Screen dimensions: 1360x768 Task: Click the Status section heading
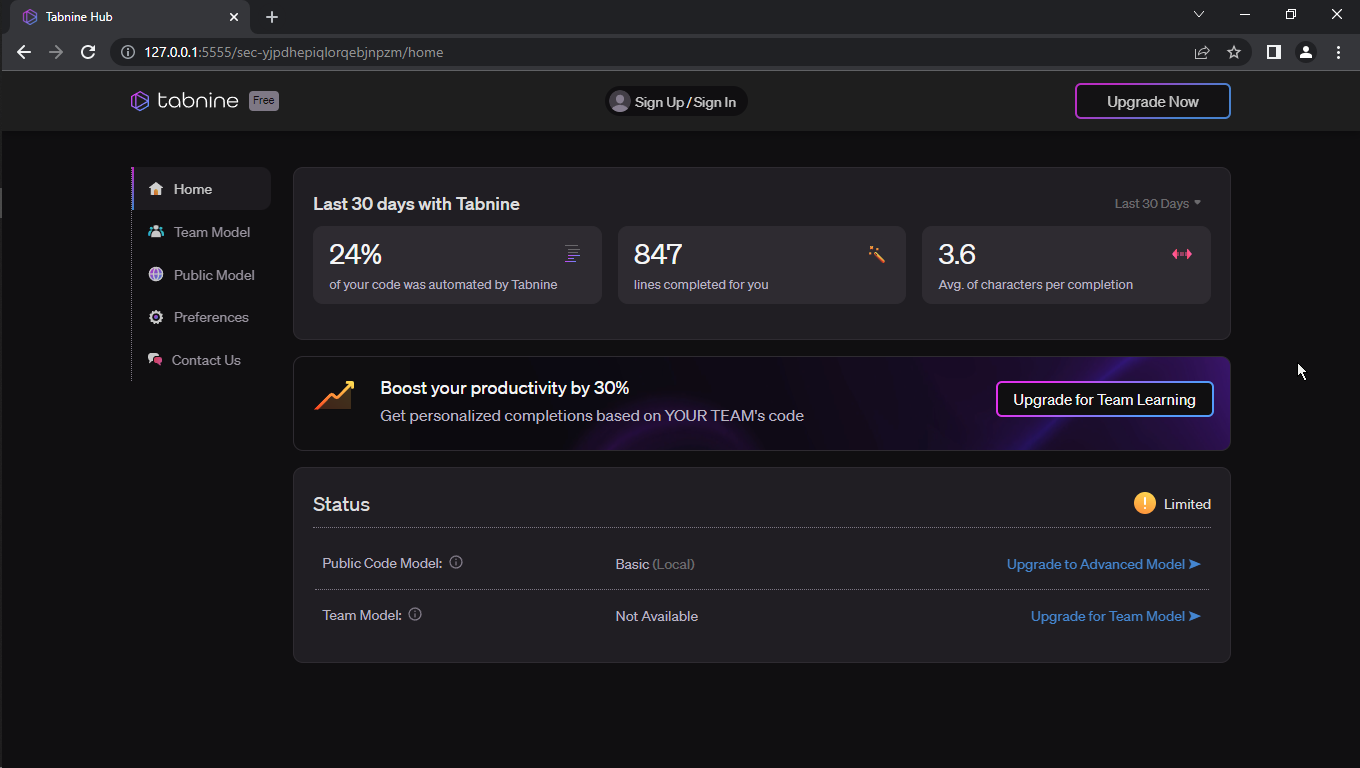(x=341, y=504)
